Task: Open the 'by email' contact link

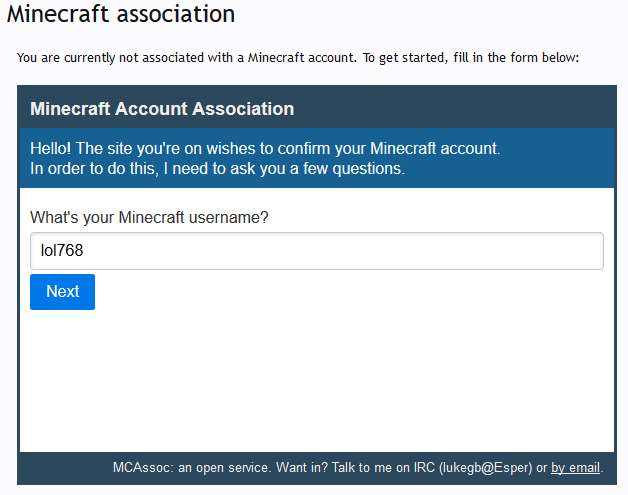Action: [x=575, y=467]
